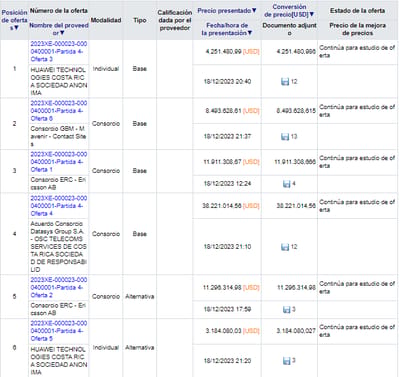The height and width of the screenshot is (377, 400).
Task: Open attached documents icon for Datasys Group offer
Action: pyautogui.click(x=285, y=247)
